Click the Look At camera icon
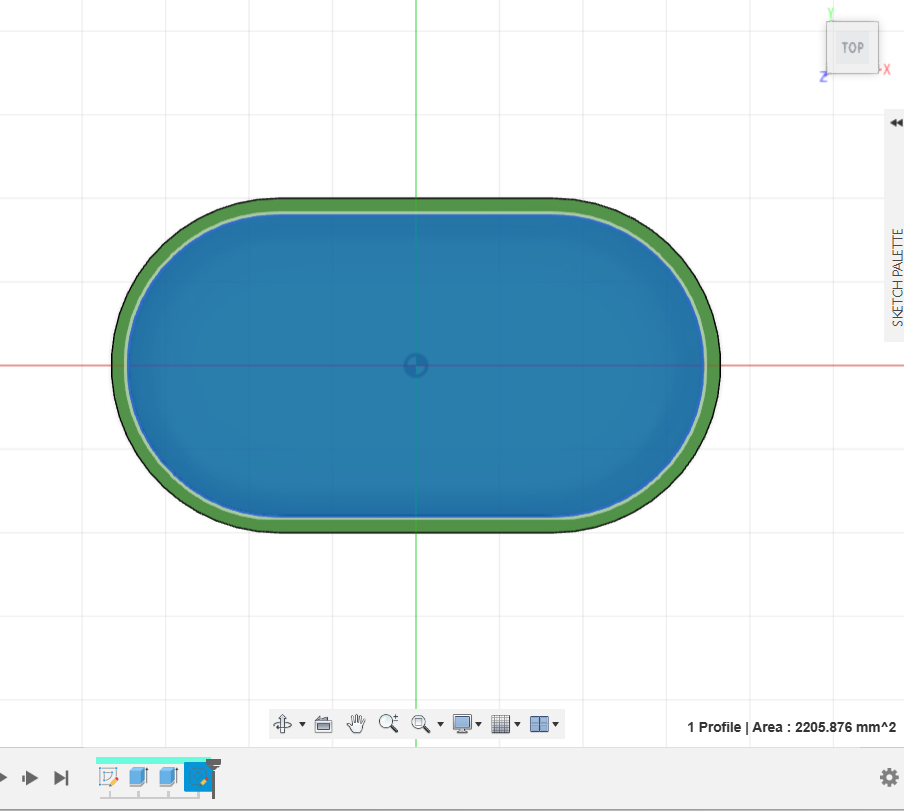 point(323,724)
